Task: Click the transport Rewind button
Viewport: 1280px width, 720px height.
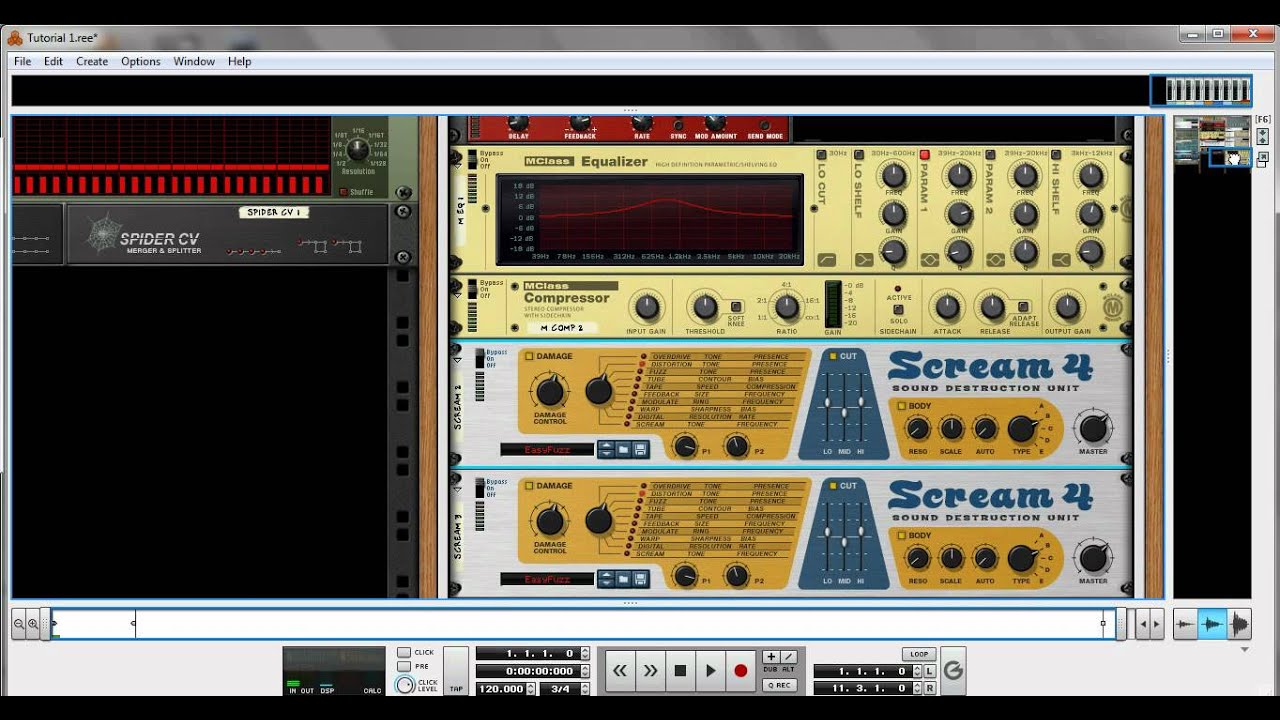Action: (x=620, y=671)
